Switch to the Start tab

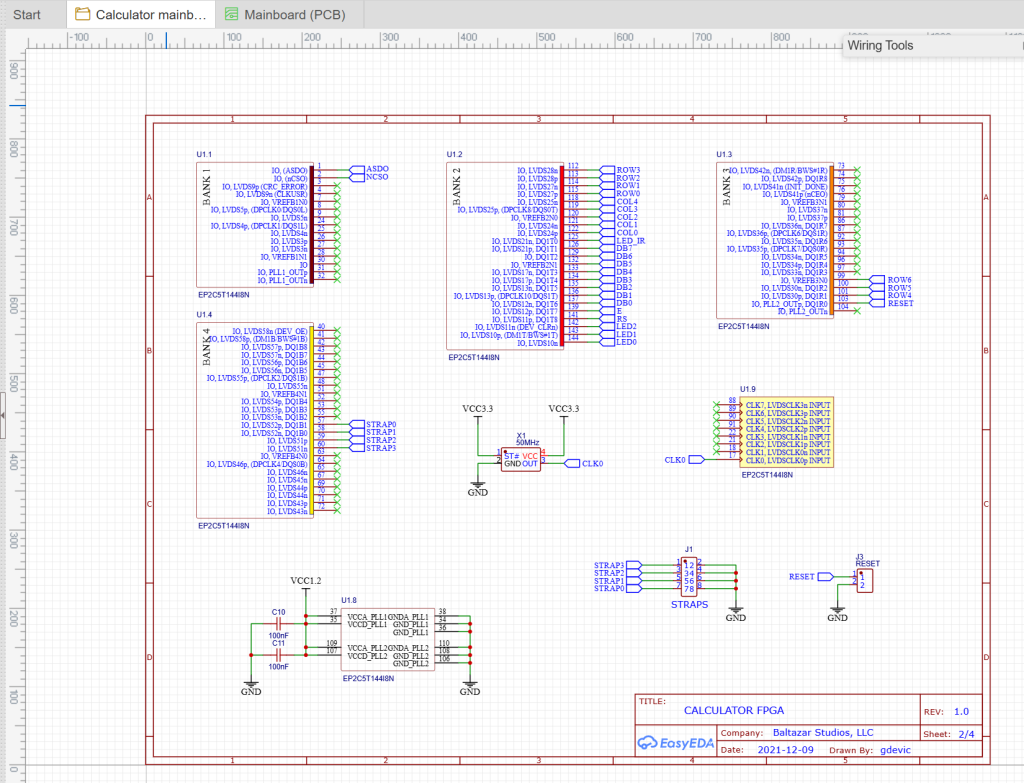tap(27, 14)
